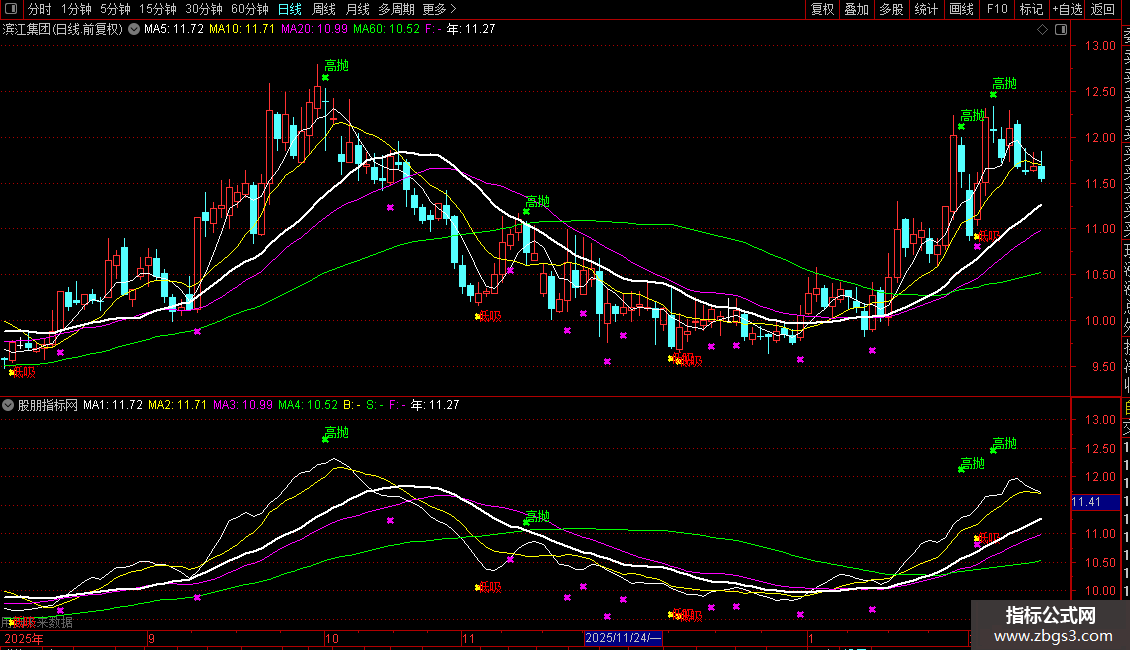
Task: Open the main chart indicator dropdown next to 滨江集团
Action: point(134,30)
